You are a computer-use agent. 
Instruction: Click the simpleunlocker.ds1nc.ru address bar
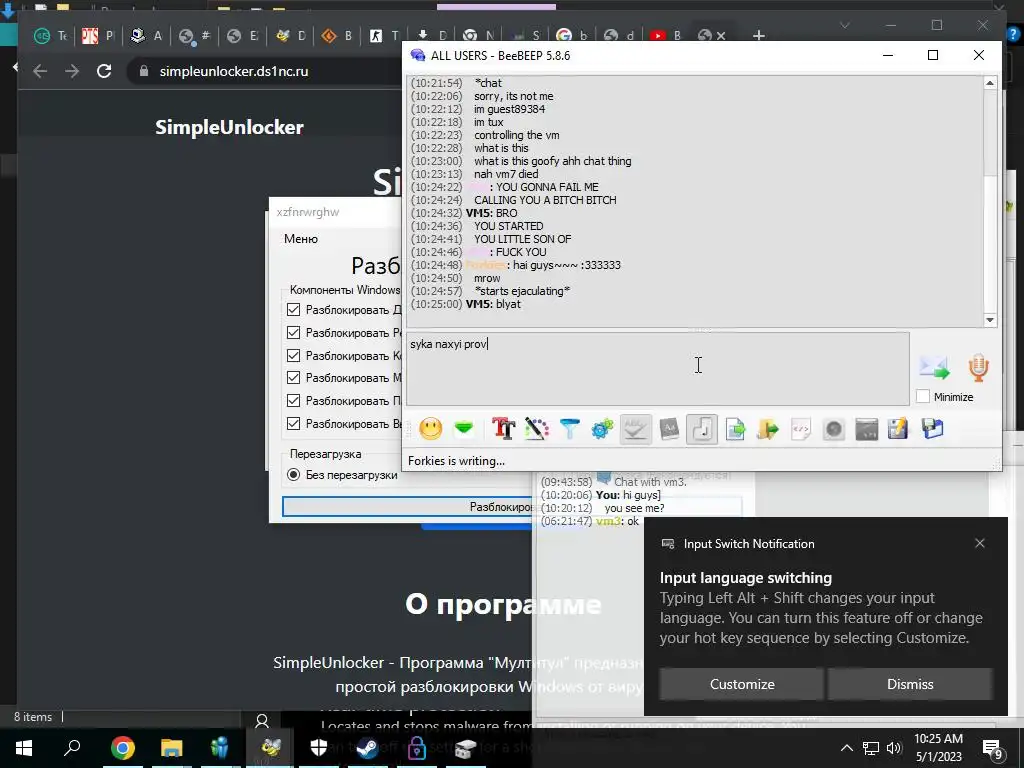pyautogui.click(x=234, y=71)
